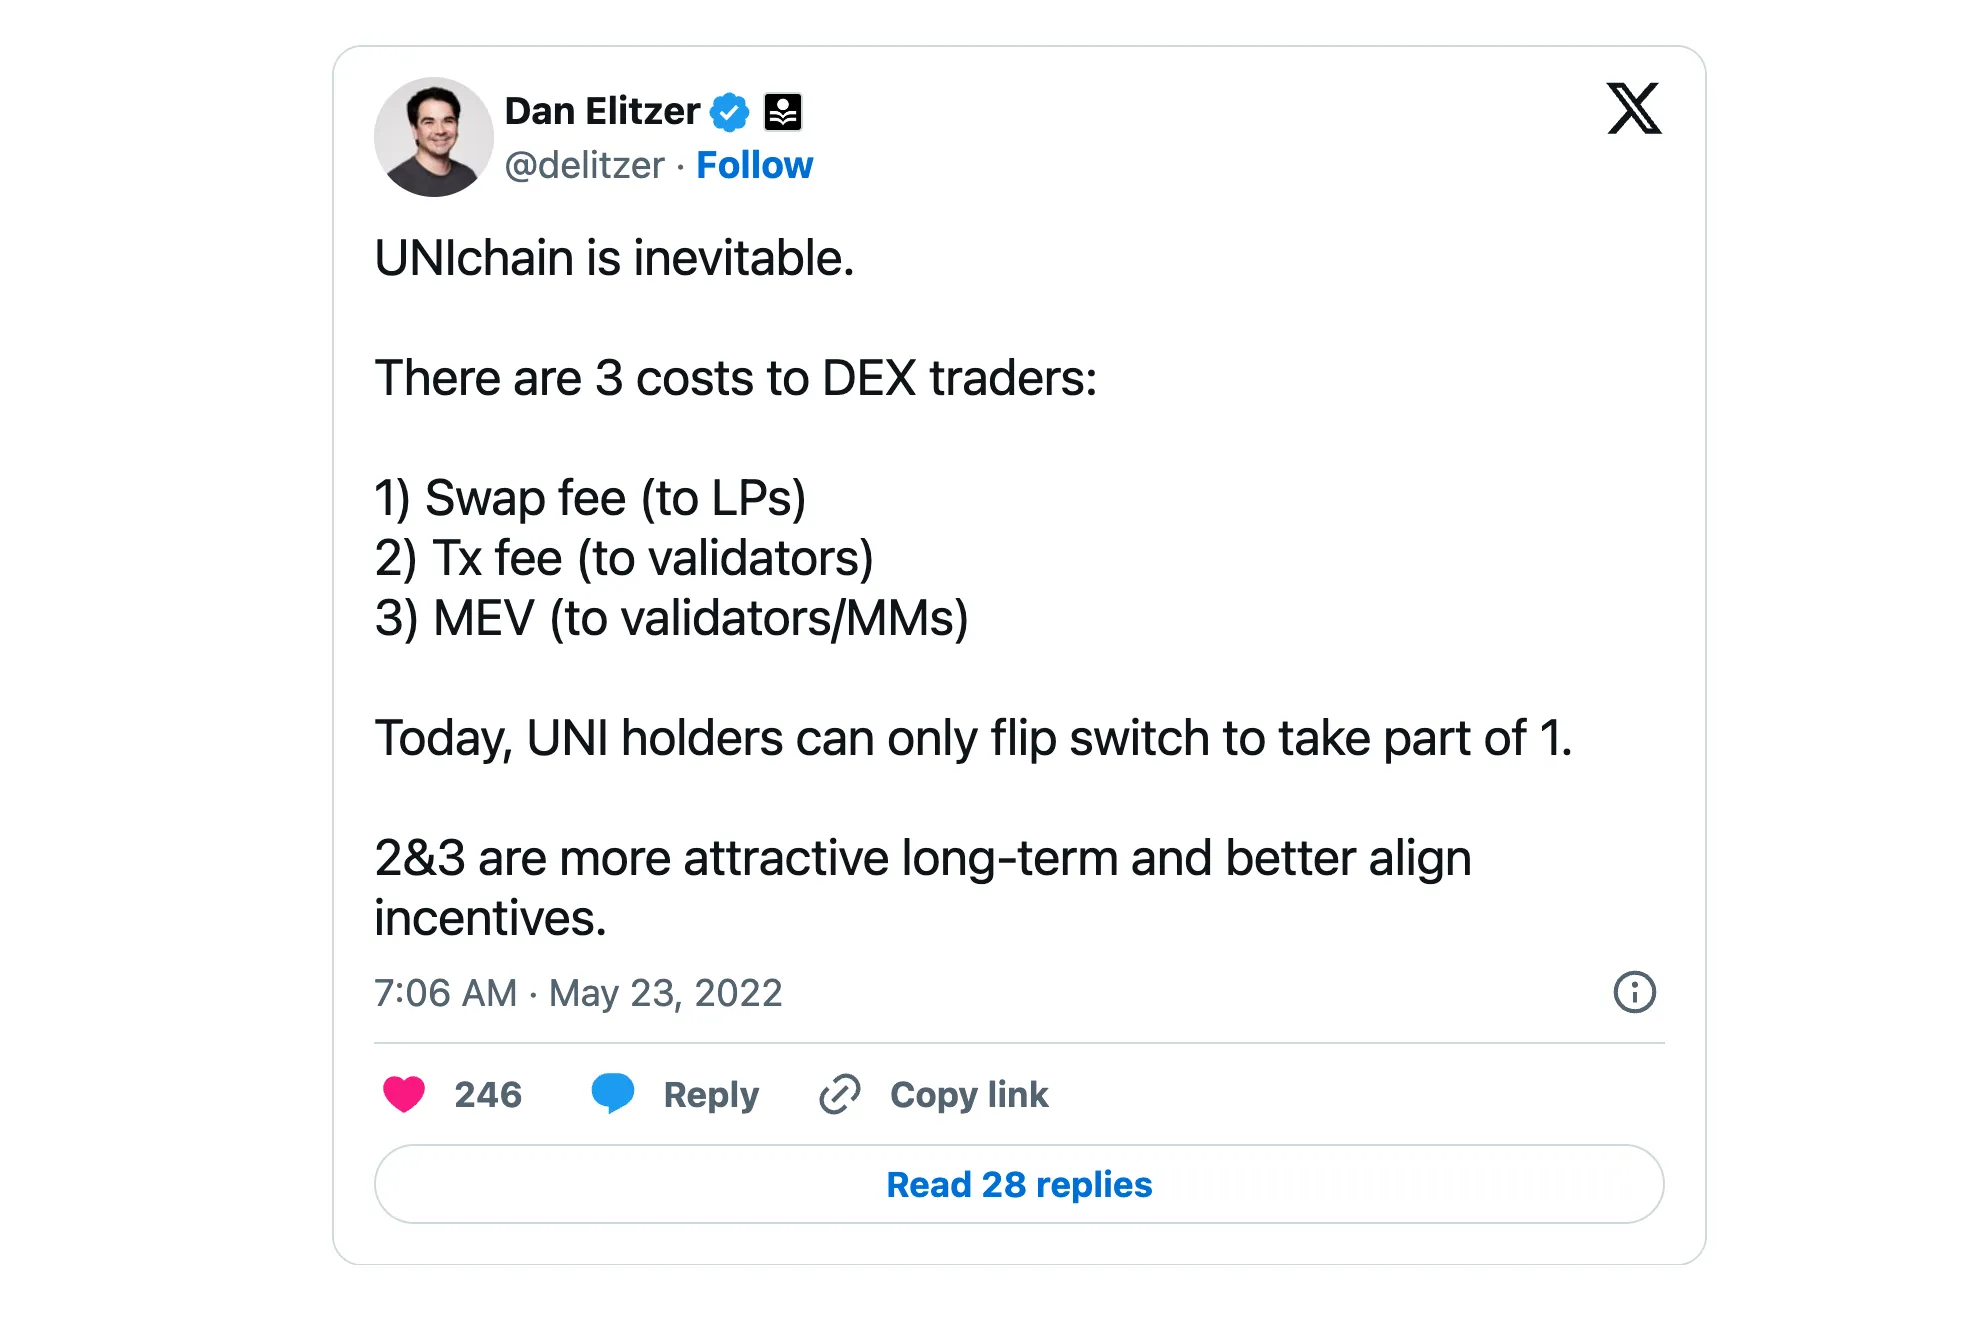
Task: Click the blue verified checkmark badge
Action: click(x=729, y=111)
